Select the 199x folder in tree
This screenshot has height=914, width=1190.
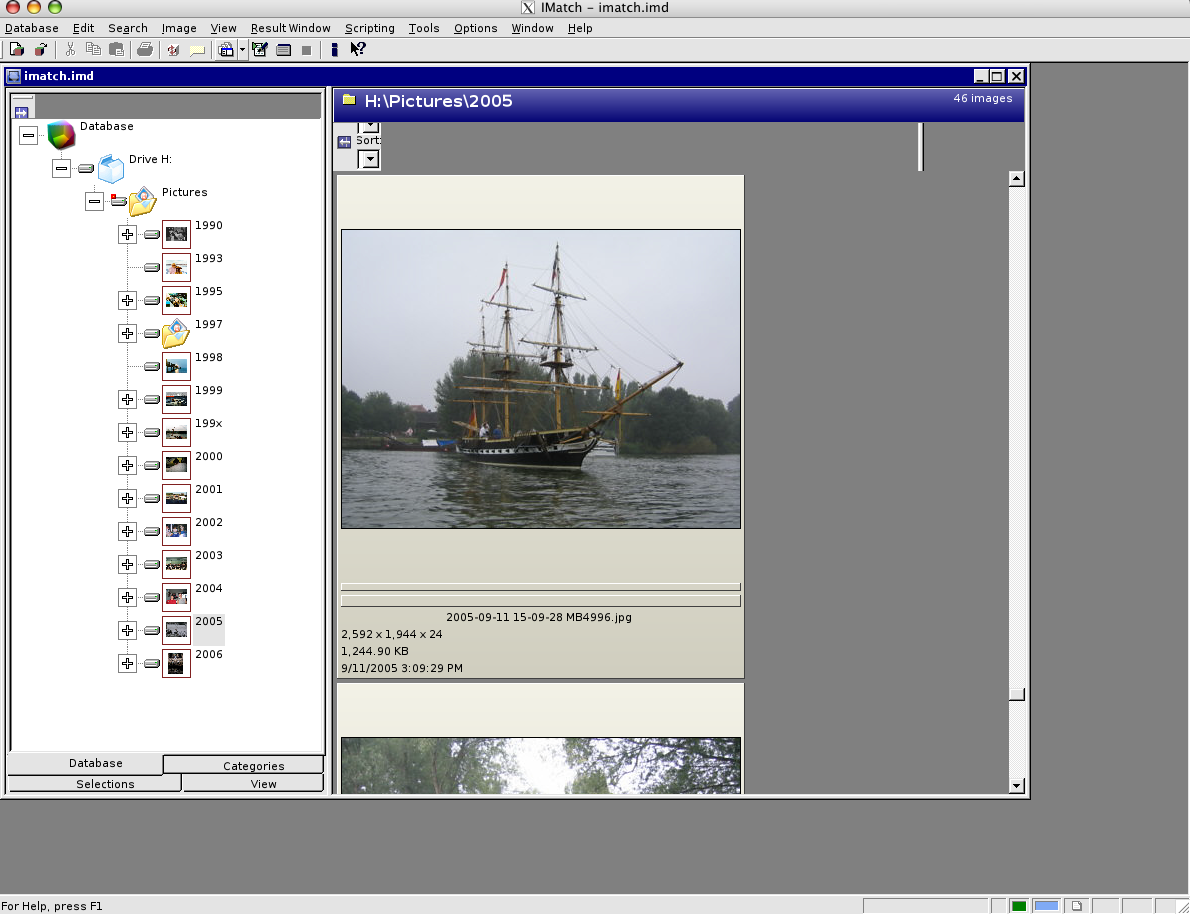(x=209, y=423)
